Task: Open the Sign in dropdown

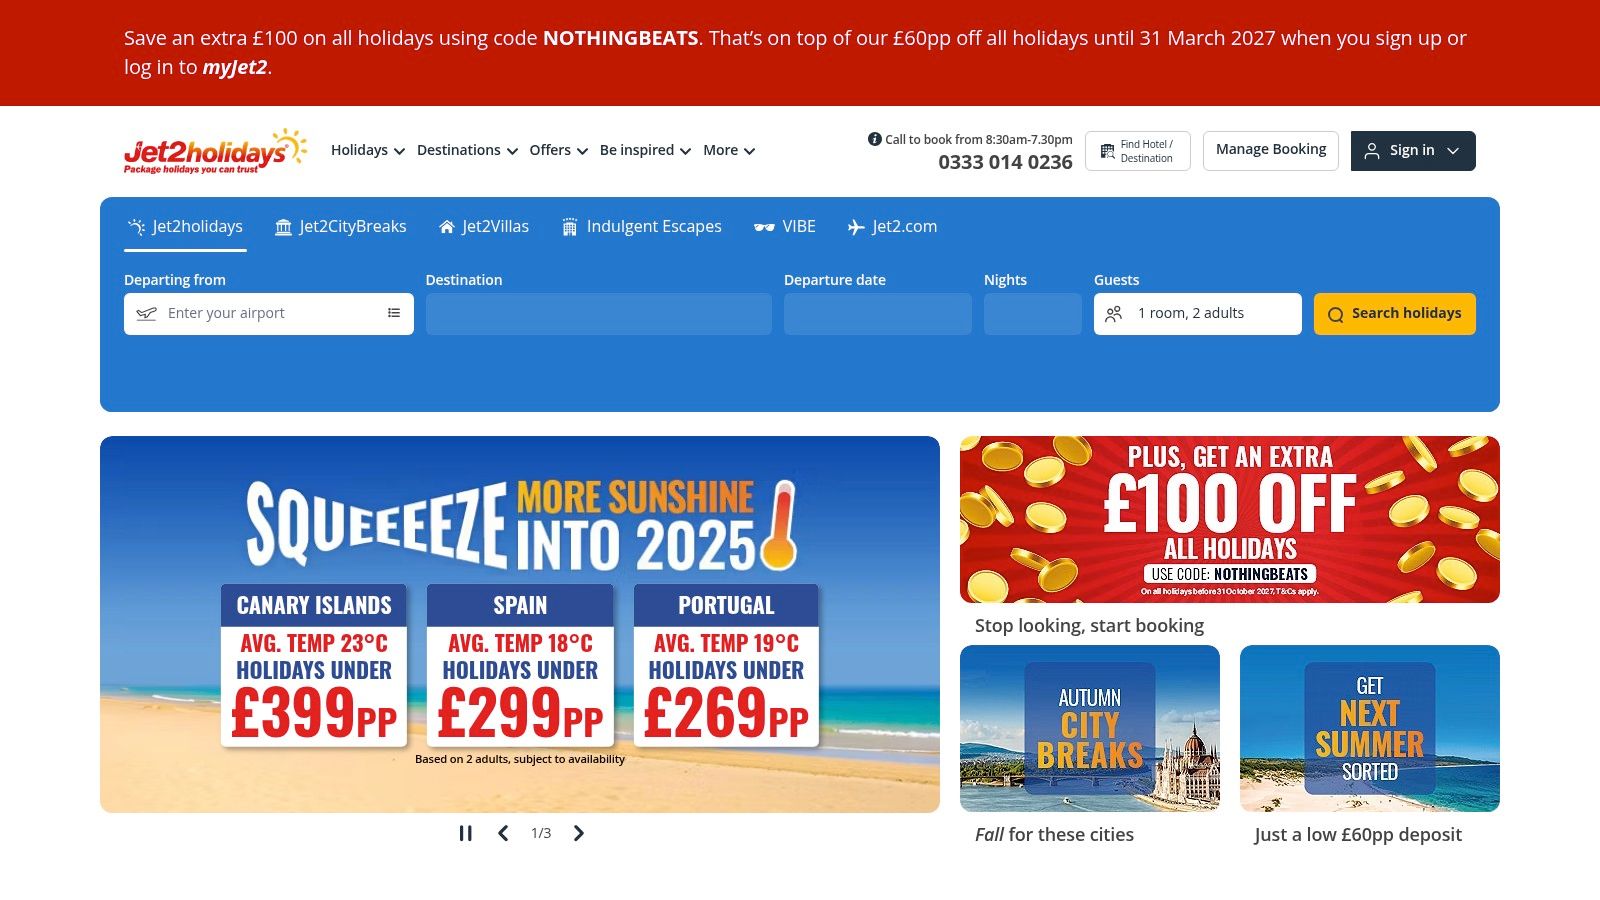Action: [1412, 151]
